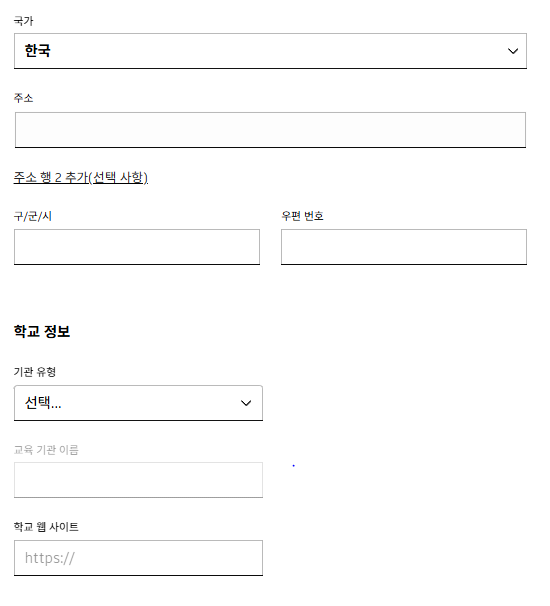The width and height of the screenshot is (550, 606).
Task: Click the chevron arrow in 기관 유형 dropdown
Action: point(246,403)
